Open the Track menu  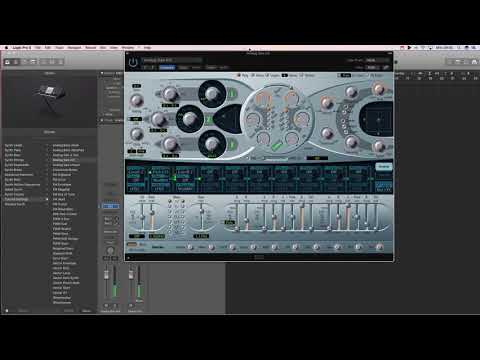click(x=60, y=48)
